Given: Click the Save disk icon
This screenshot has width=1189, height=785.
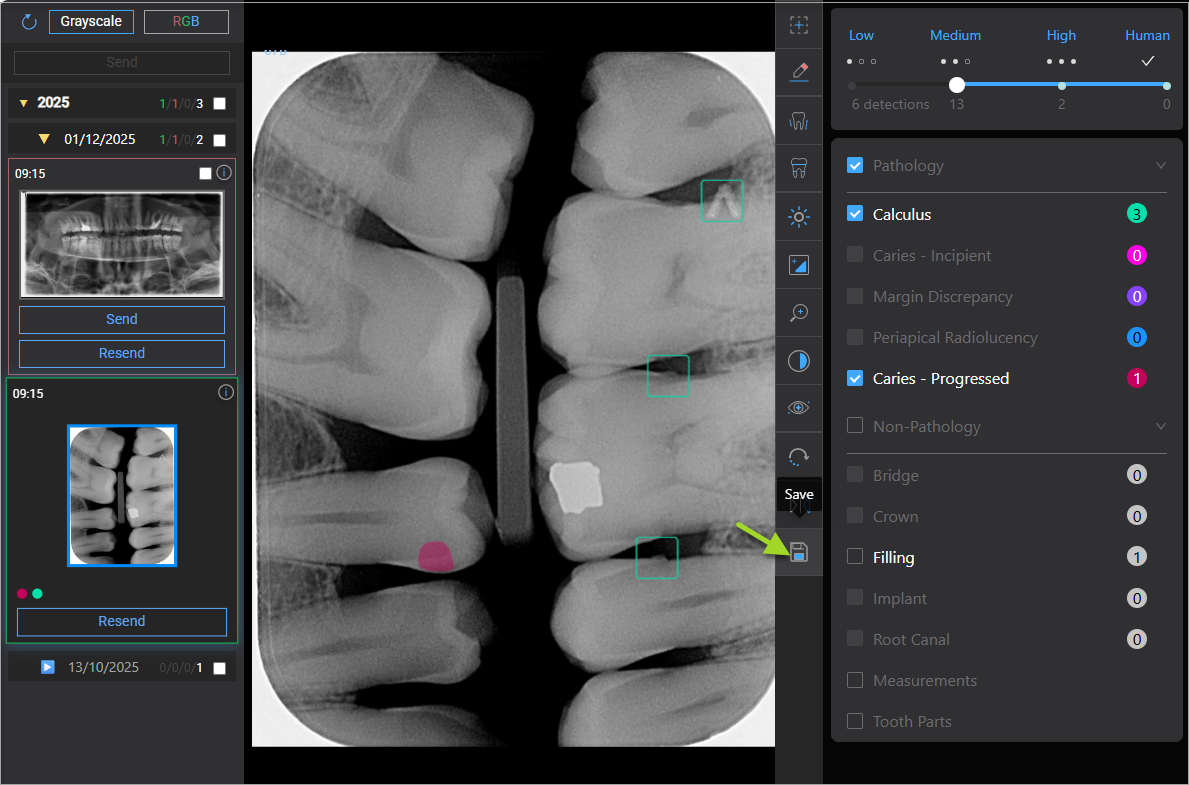Looking at the screenshot, I should point(798,552).
